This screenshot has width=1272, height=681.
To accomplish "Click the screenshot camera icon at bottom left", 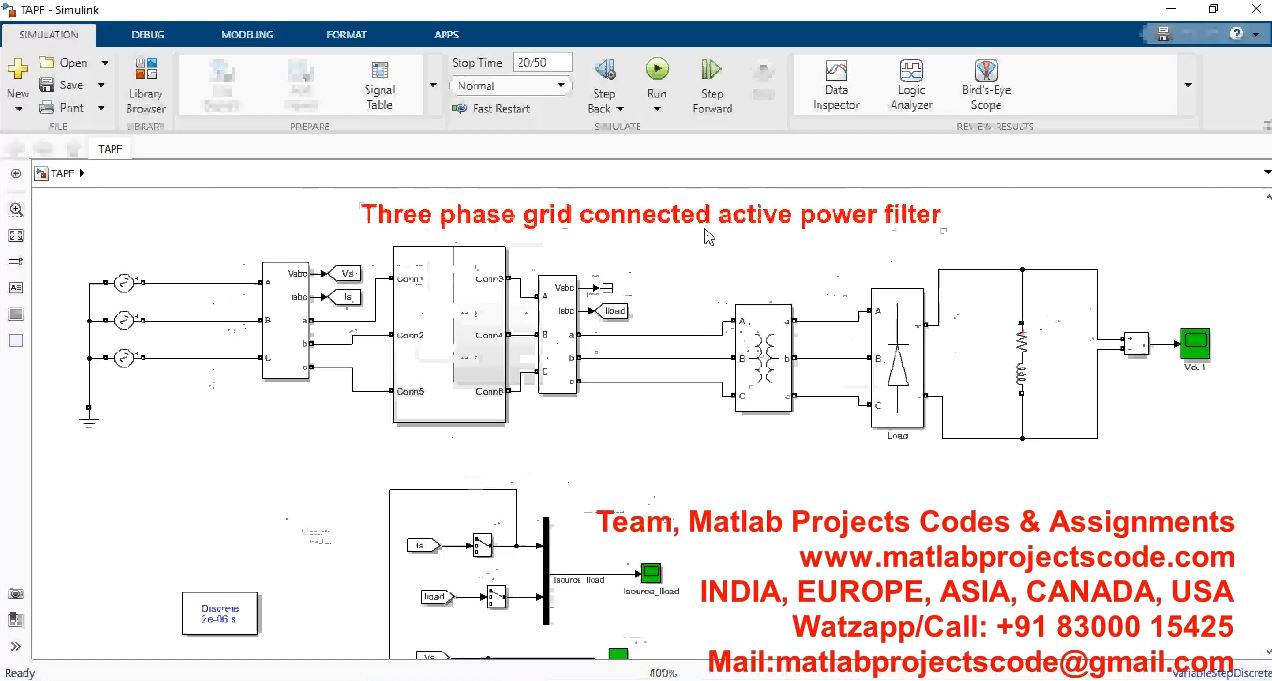I will coord(16,593).
